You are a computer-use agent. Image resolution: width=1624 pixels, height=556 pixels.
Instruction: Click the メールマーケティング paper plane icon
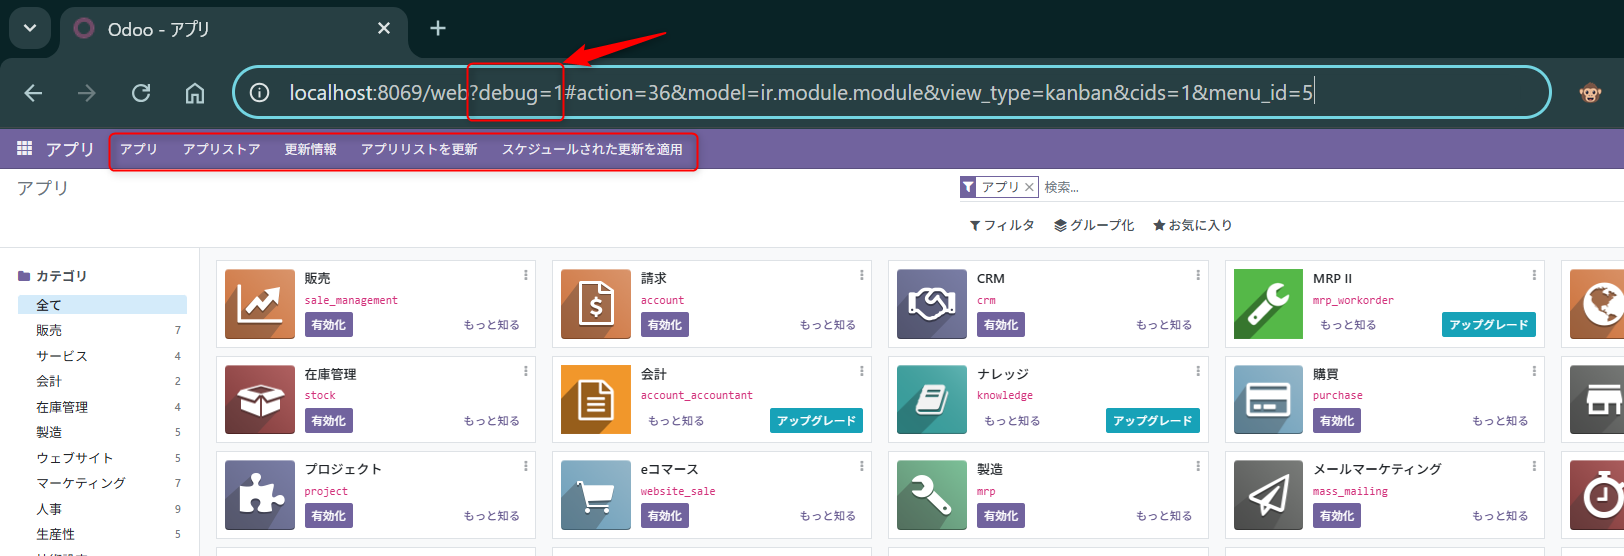pyautogui.click(x=1268, y=495)
